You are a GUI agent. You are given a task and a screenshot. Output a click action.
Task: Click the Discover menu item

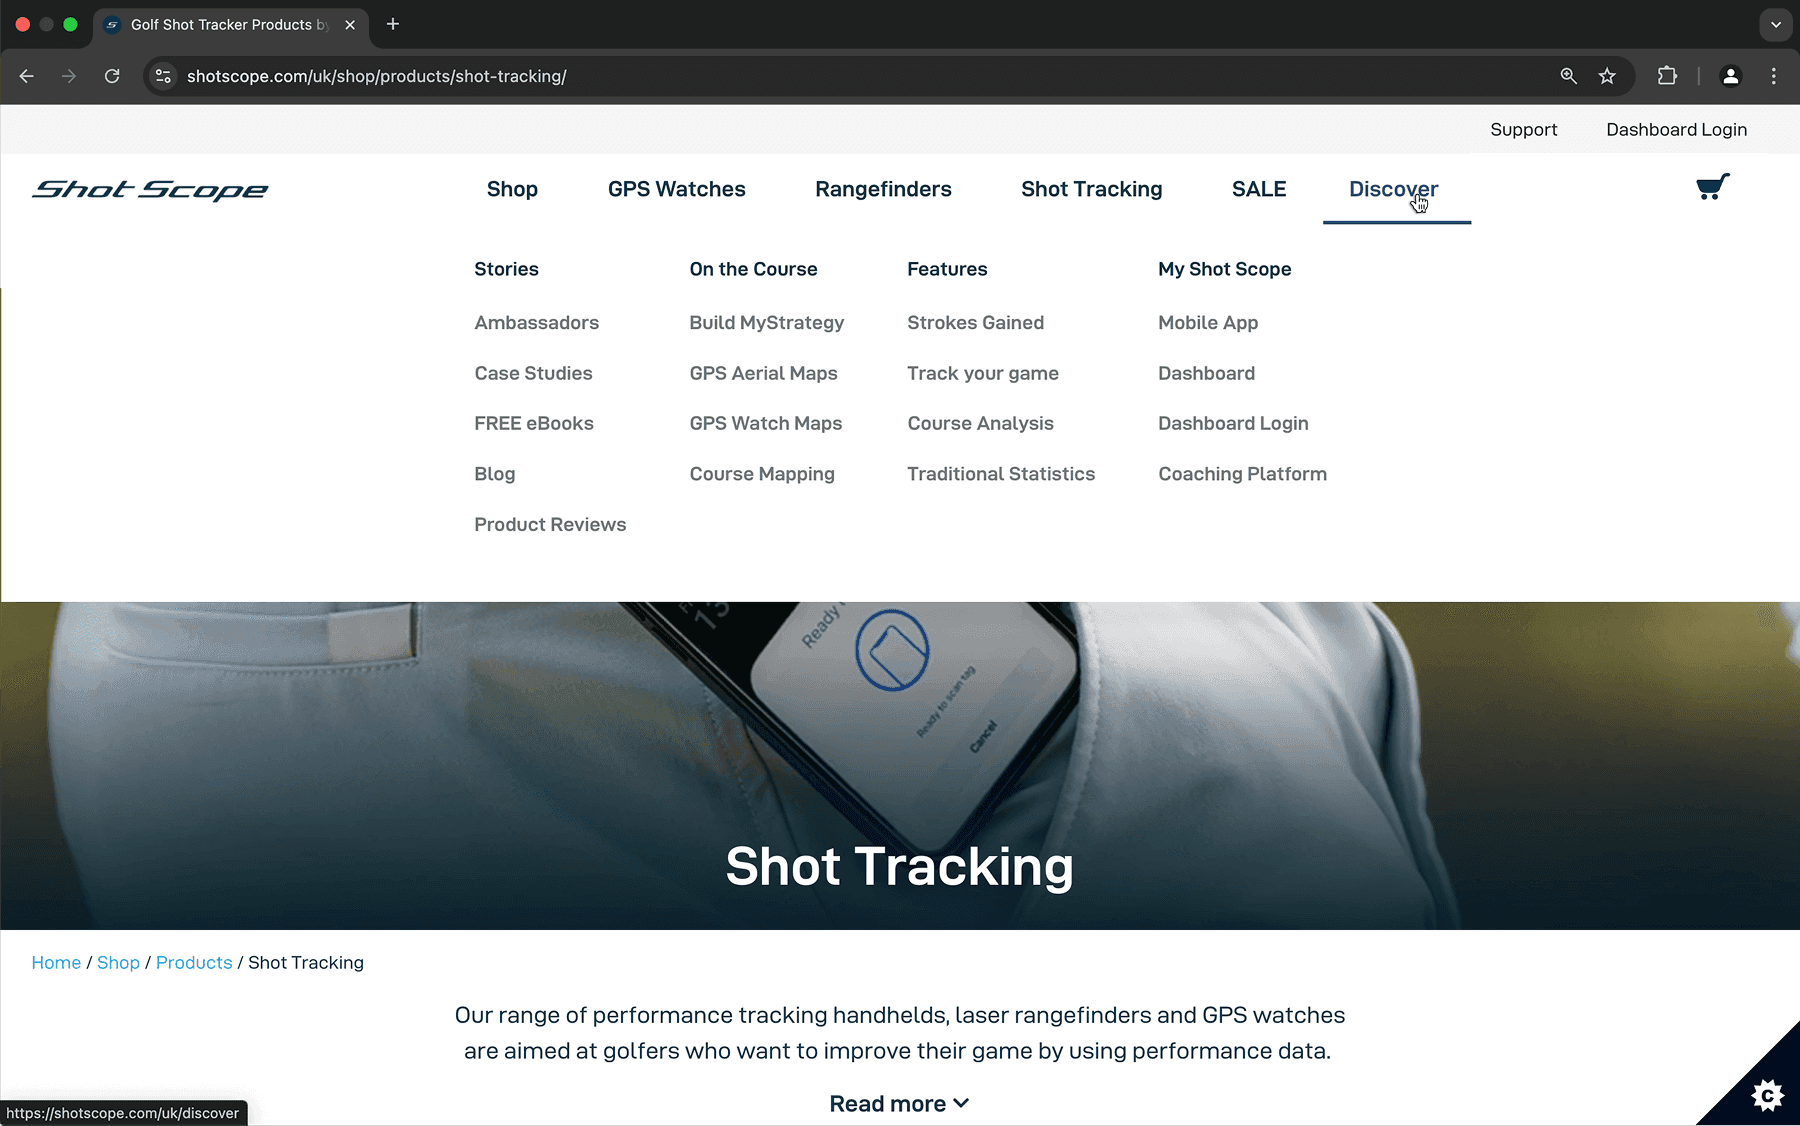click(1394, 189)
